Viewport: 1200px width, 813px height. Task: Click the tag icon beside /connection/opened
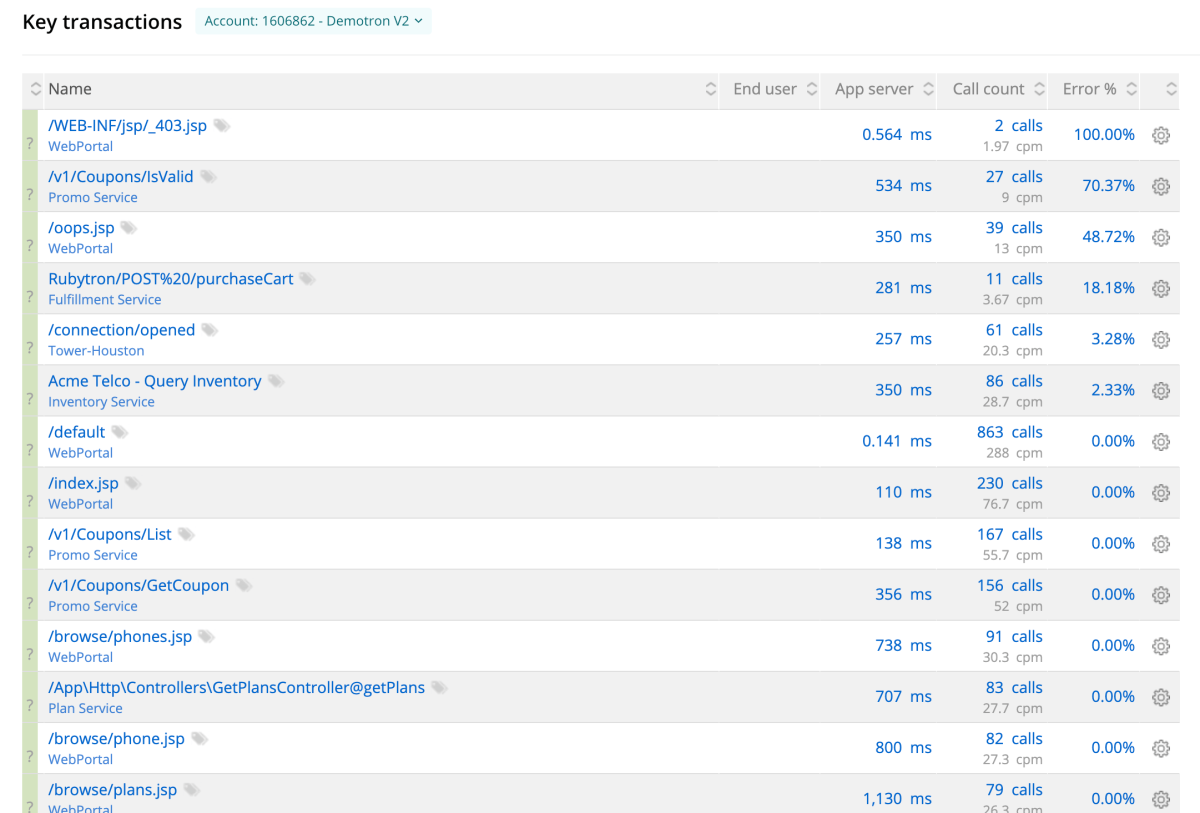click(209, 330)
